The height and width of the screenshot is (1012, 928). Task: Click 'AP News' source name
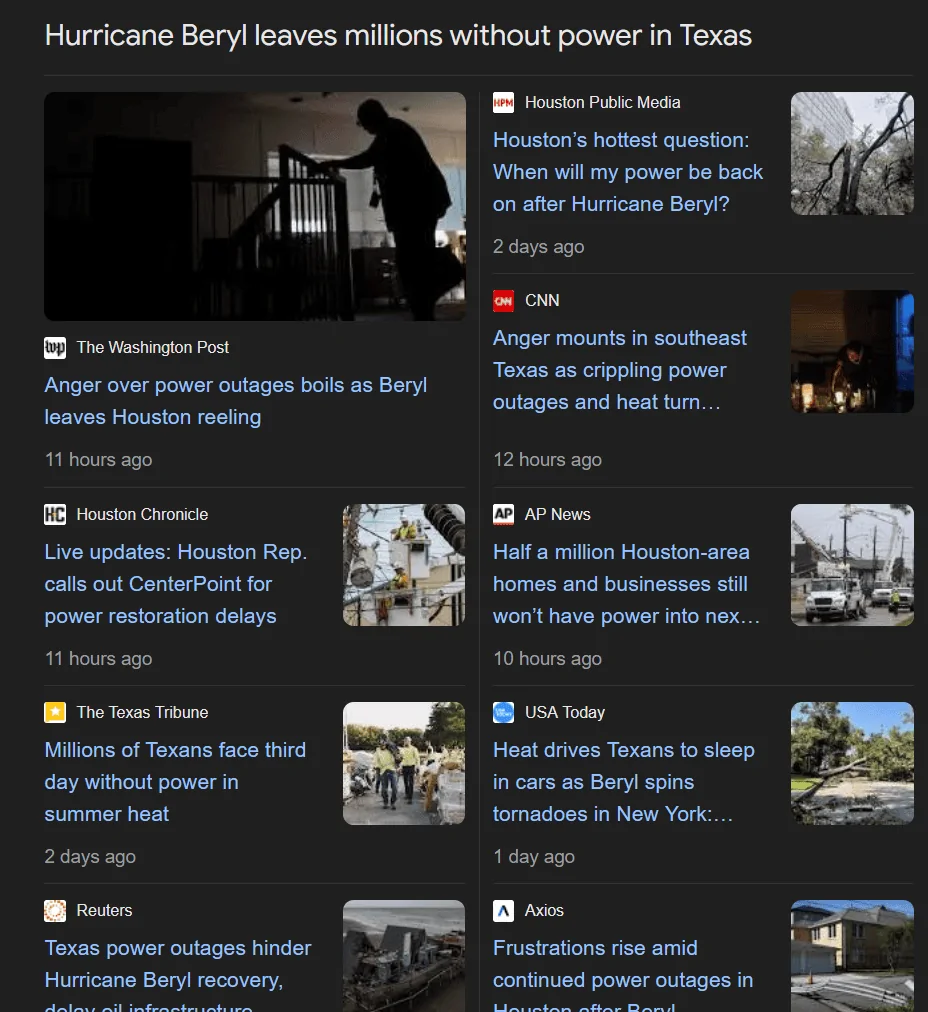click(x=558, y=514)
